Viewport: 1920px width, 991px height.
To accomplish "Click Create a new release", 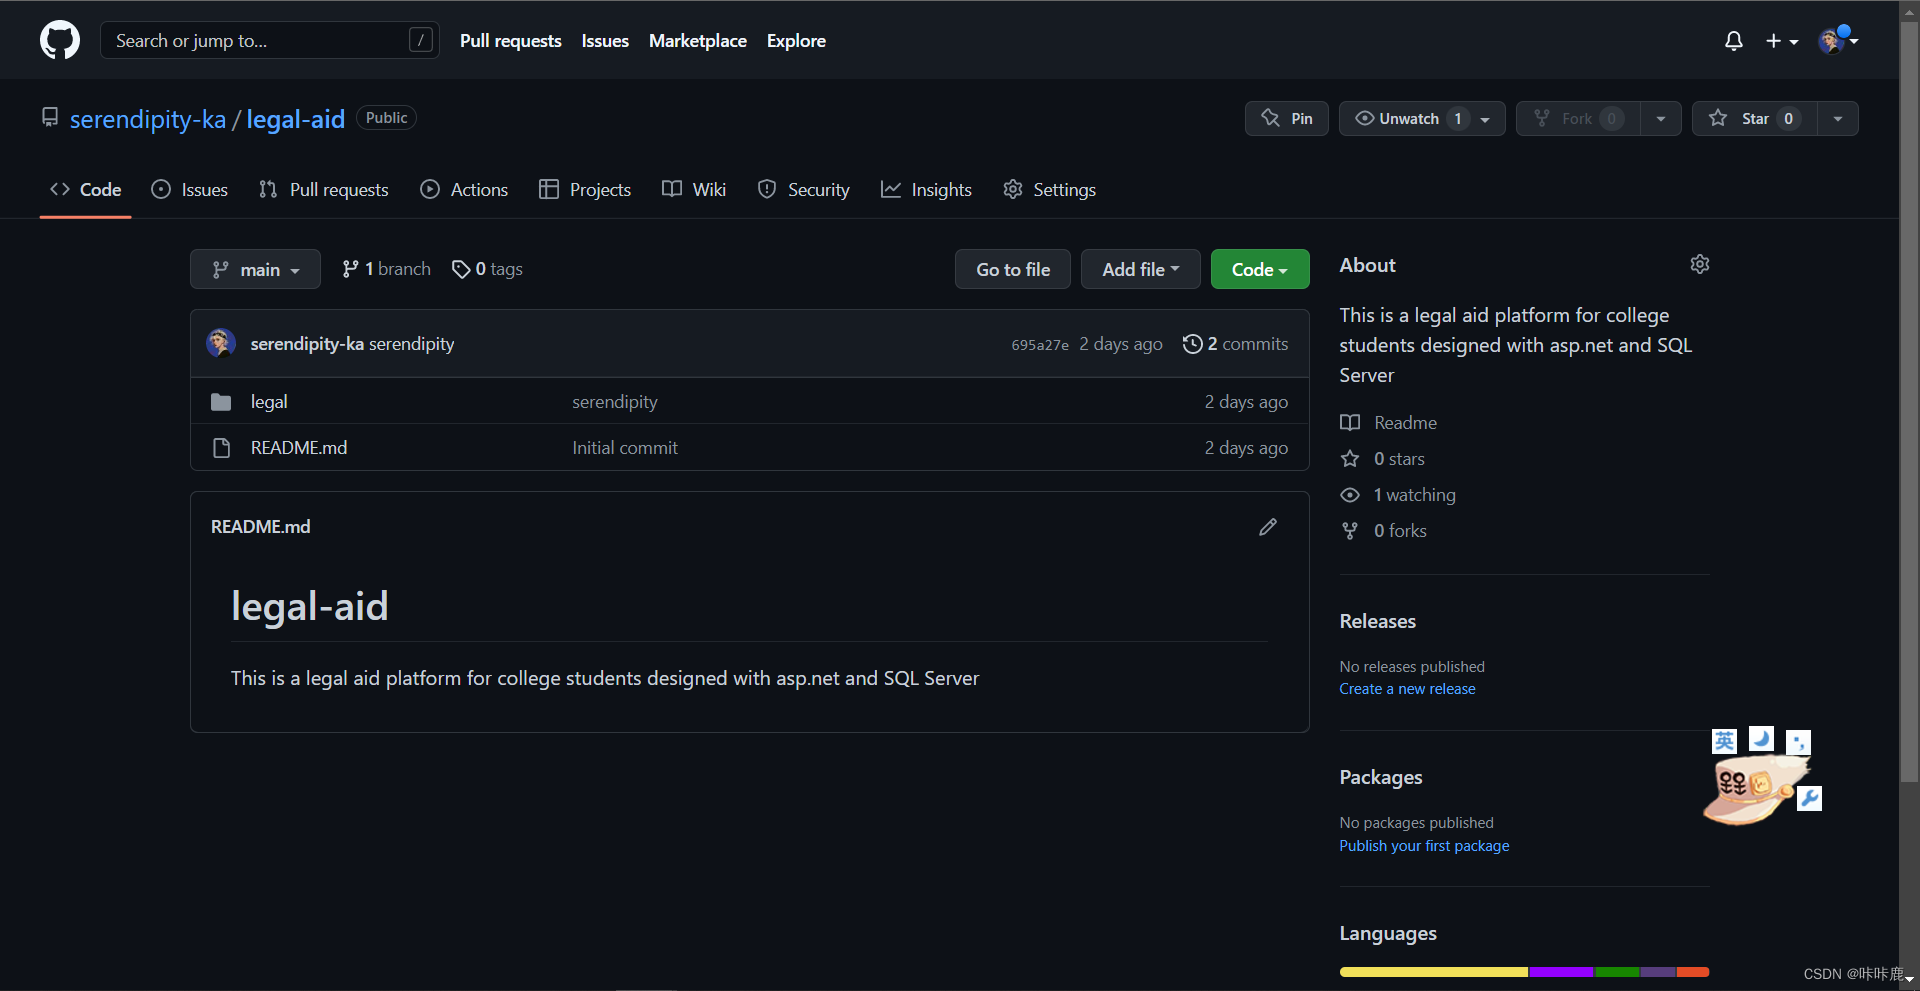I will (1407, 689).
